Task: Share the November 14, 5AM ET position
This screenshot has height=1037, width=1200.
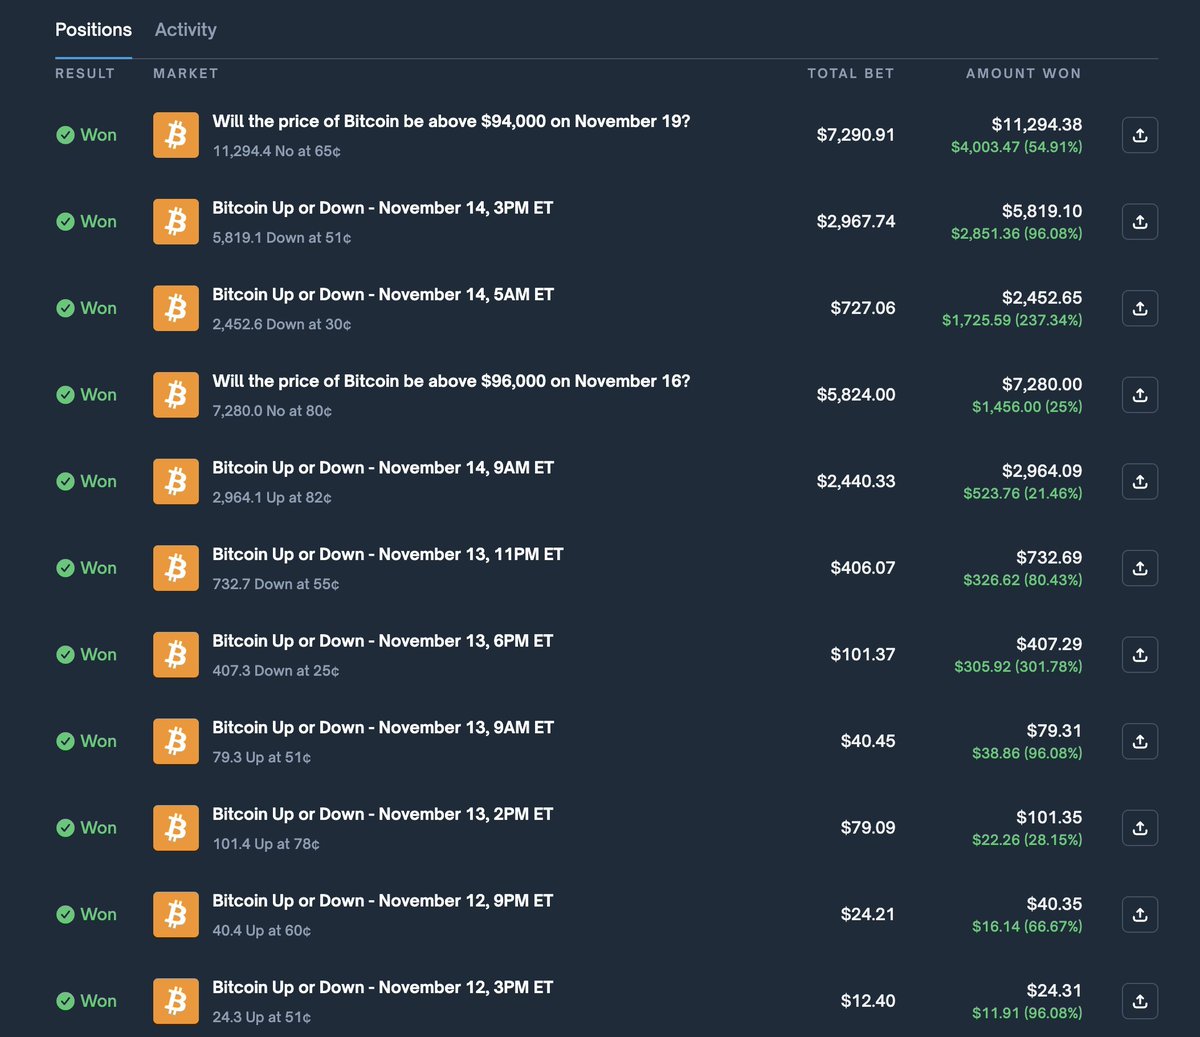Action: 1140,308
